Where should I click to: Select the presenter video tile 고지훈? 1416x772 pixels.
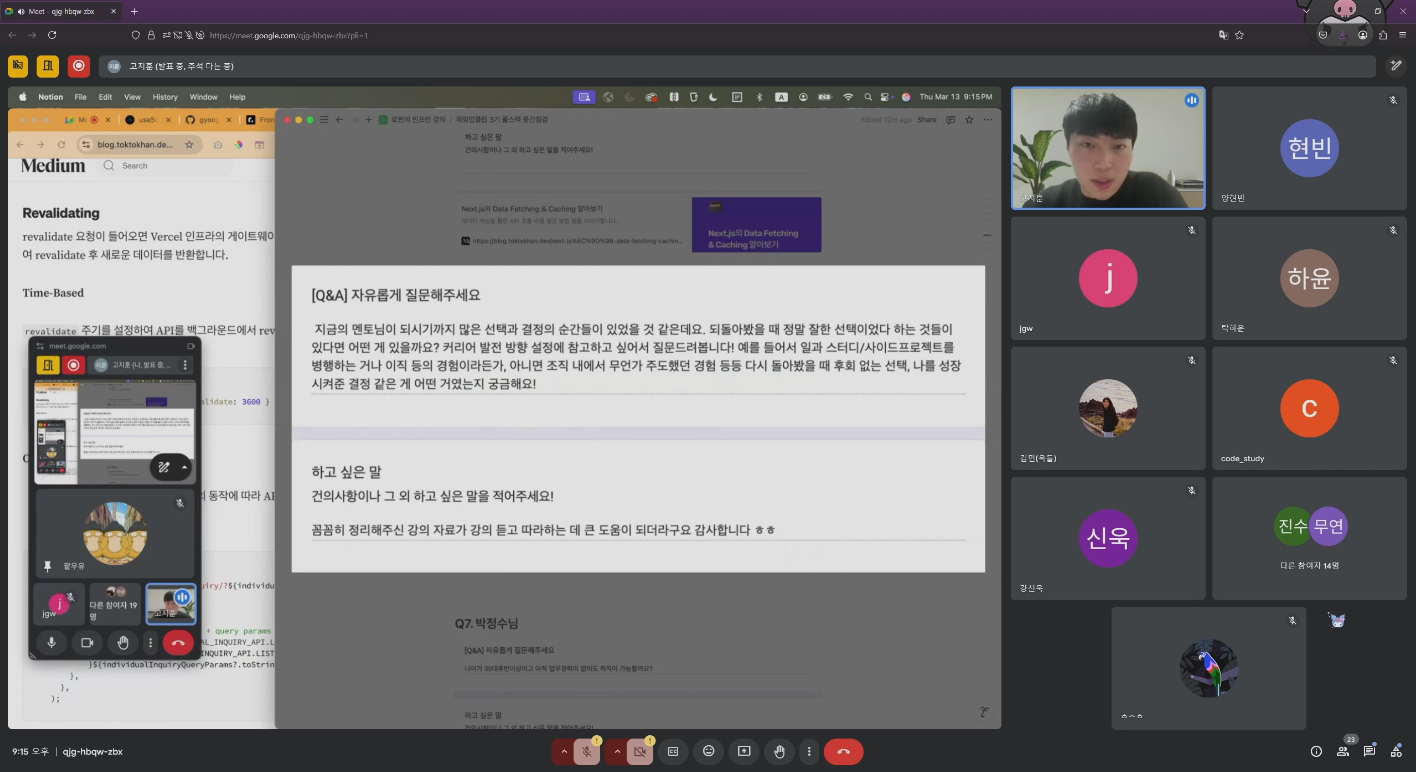(1108, 148)
